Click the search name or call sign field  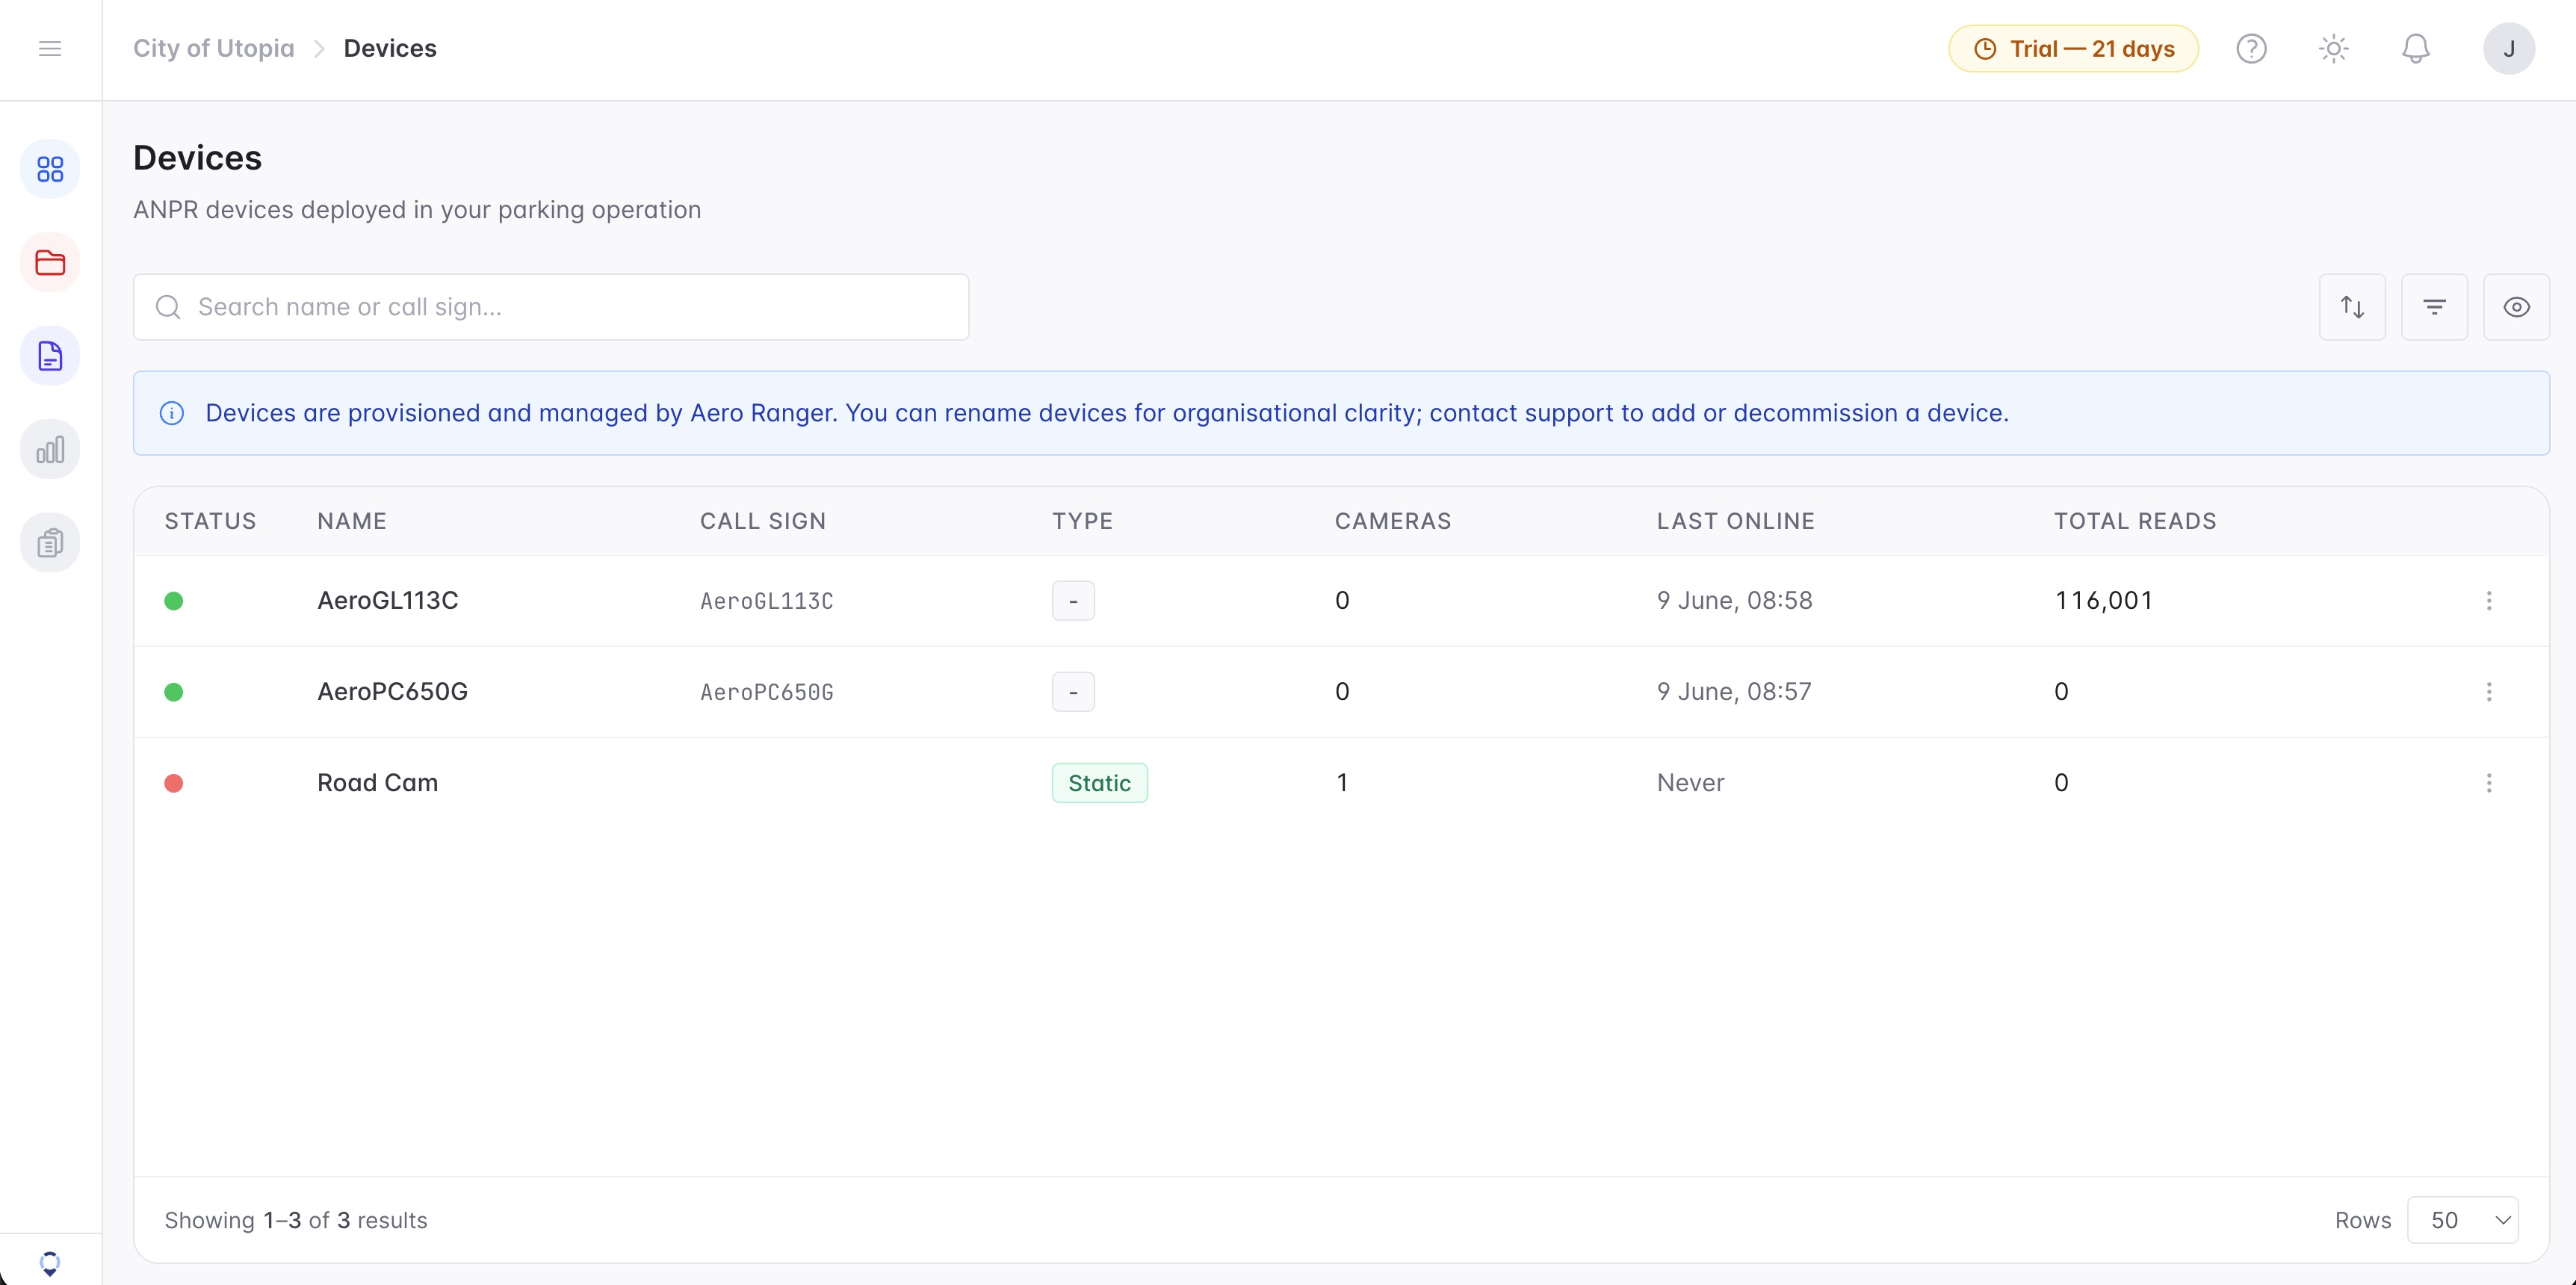tap(551, 307)
